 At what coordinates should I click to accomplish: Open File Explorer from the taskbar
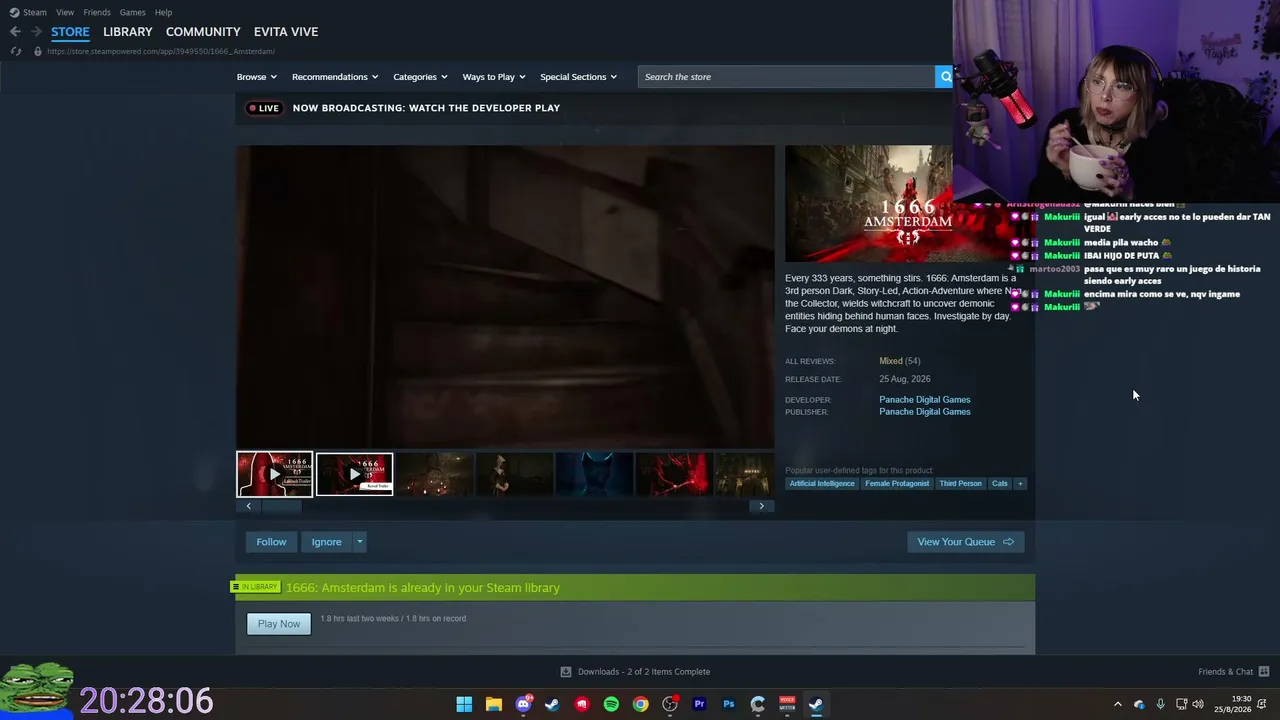click(494, 704)
